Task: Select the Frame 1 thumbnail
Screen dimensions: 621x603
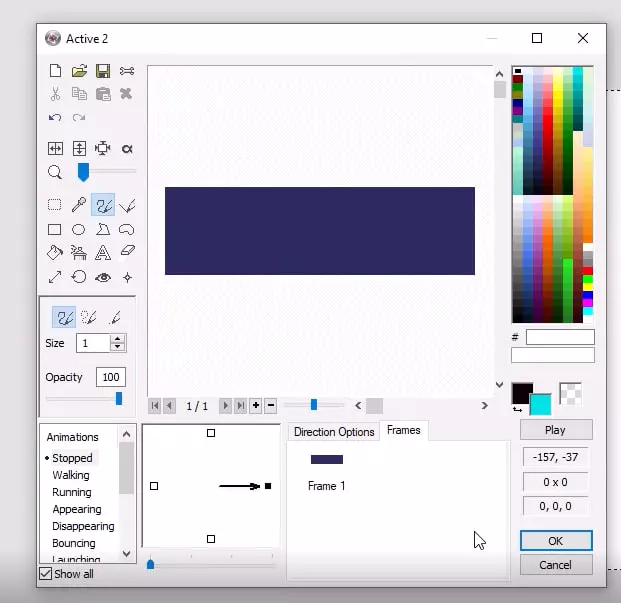Action: click(x=327, y=459)
